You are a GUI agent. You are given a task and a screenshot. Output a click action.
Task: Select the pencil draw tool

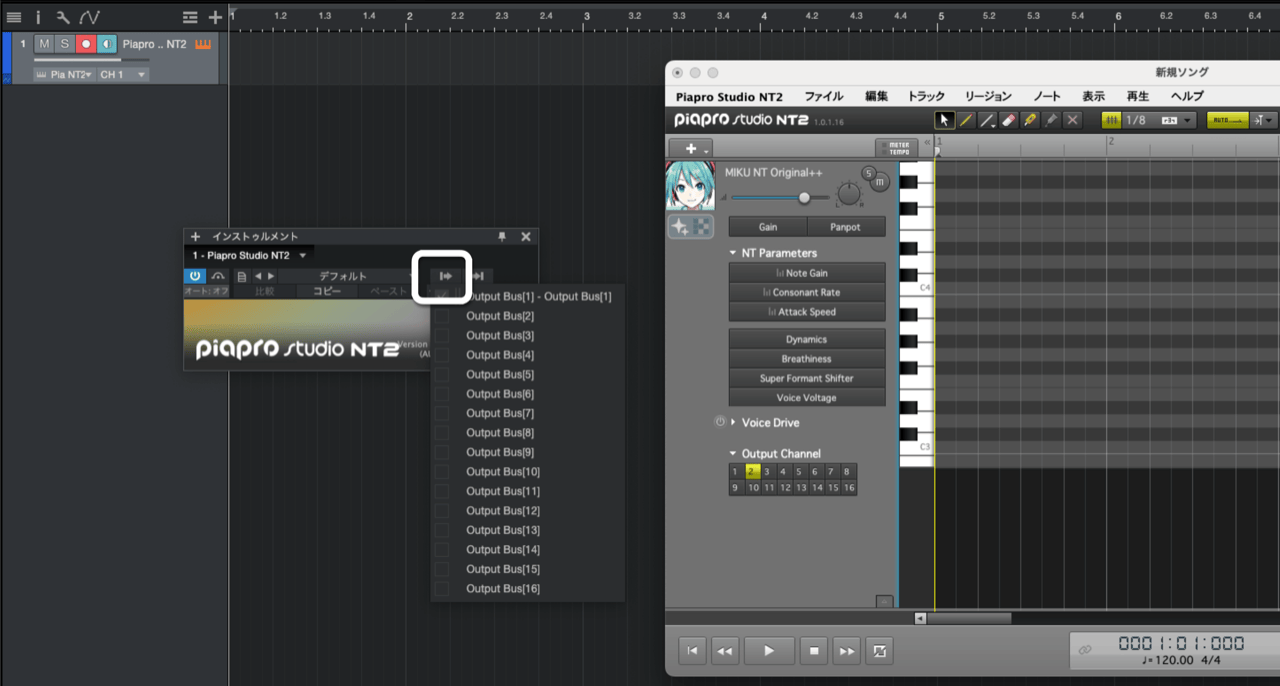tap(966, 120)
